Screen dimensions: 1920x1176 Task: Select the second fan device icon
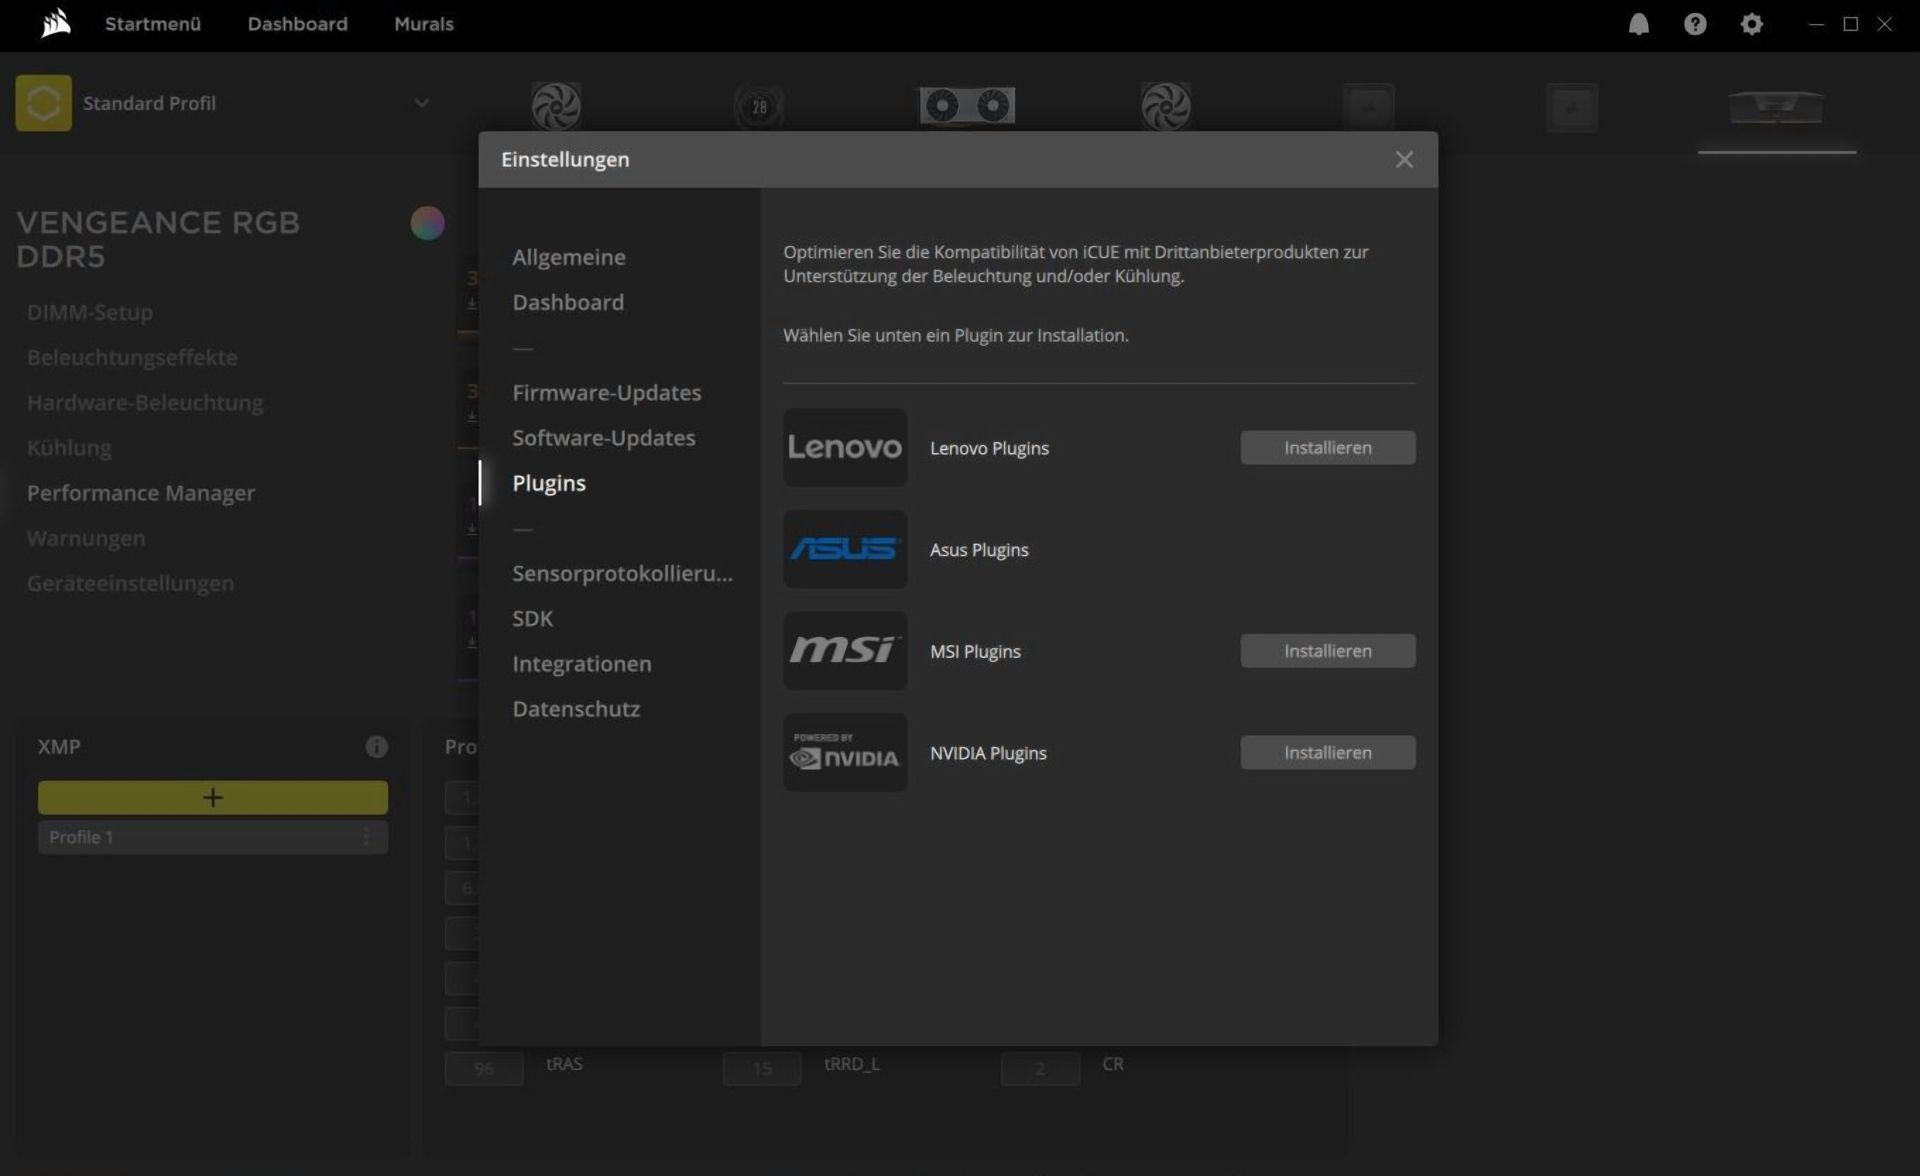1166,106
